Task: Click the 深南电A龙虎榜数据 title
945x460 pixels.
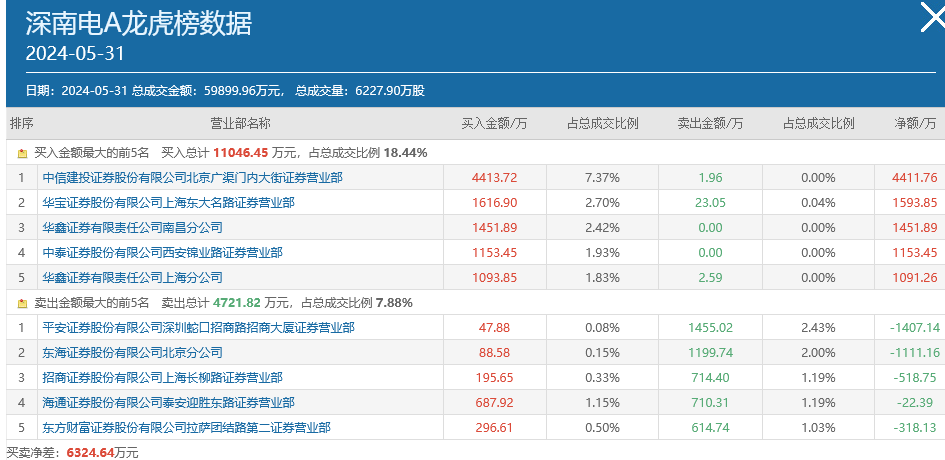Action: (138, 23)
